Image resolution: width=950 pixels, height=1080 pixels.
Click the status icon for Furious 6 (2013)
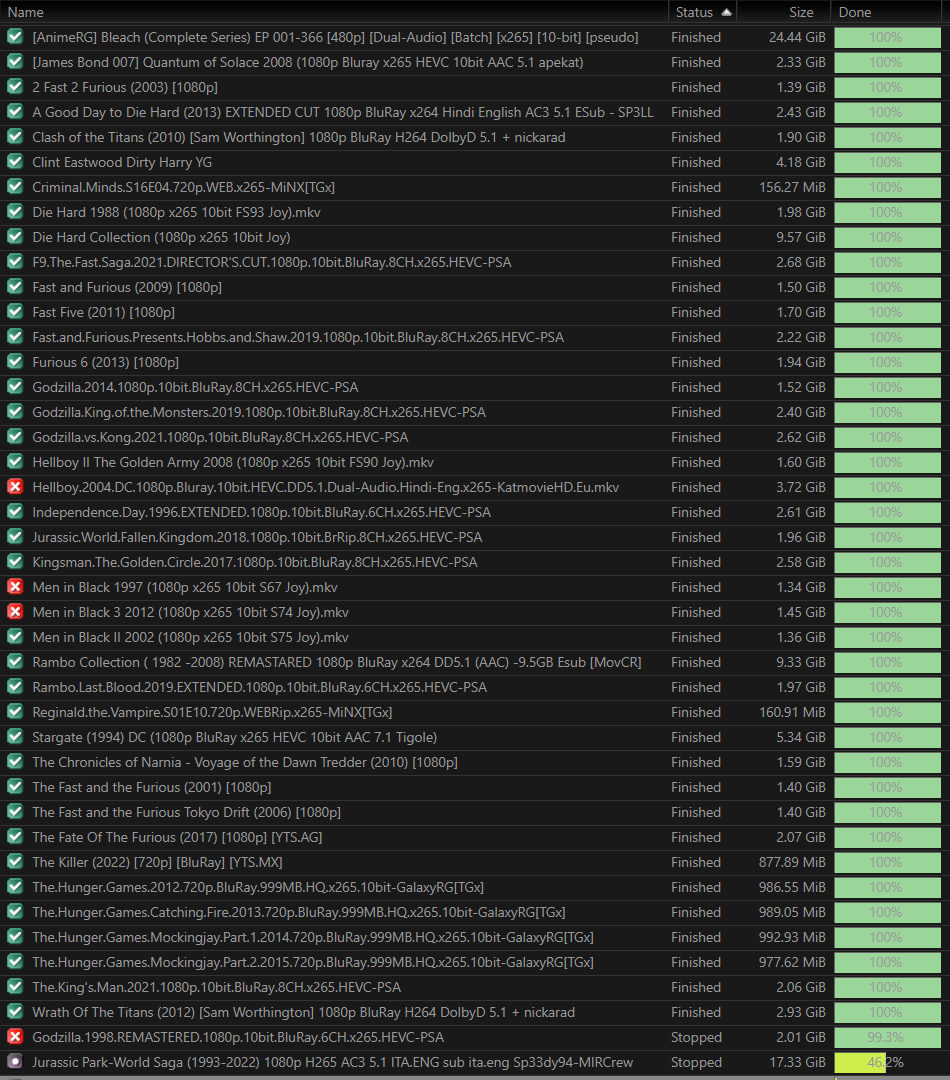pos(14,362)
